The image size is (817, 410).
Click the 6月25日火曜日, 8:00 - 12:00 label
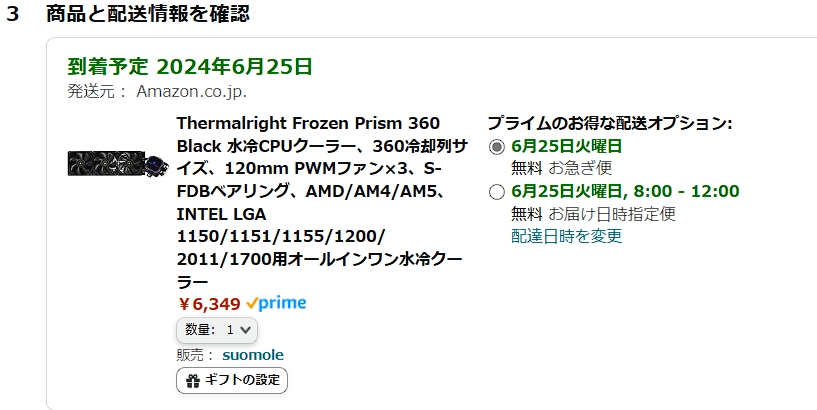click(625, 191)
